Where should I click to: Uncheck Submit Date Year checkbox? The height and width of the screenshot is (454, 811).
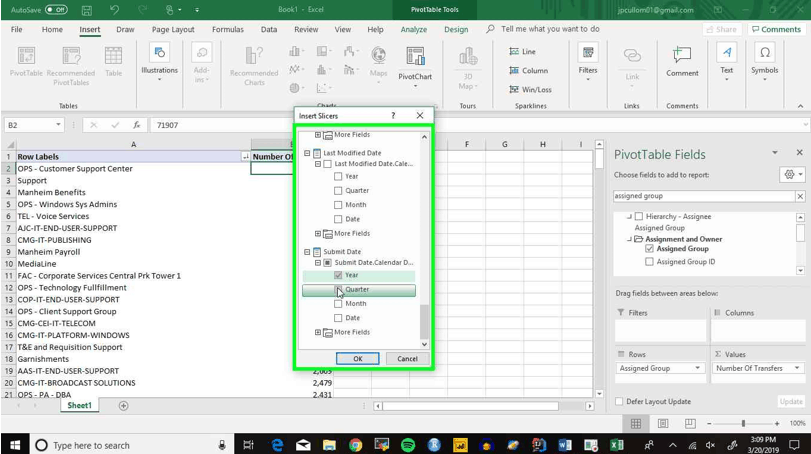click(338, 275)
